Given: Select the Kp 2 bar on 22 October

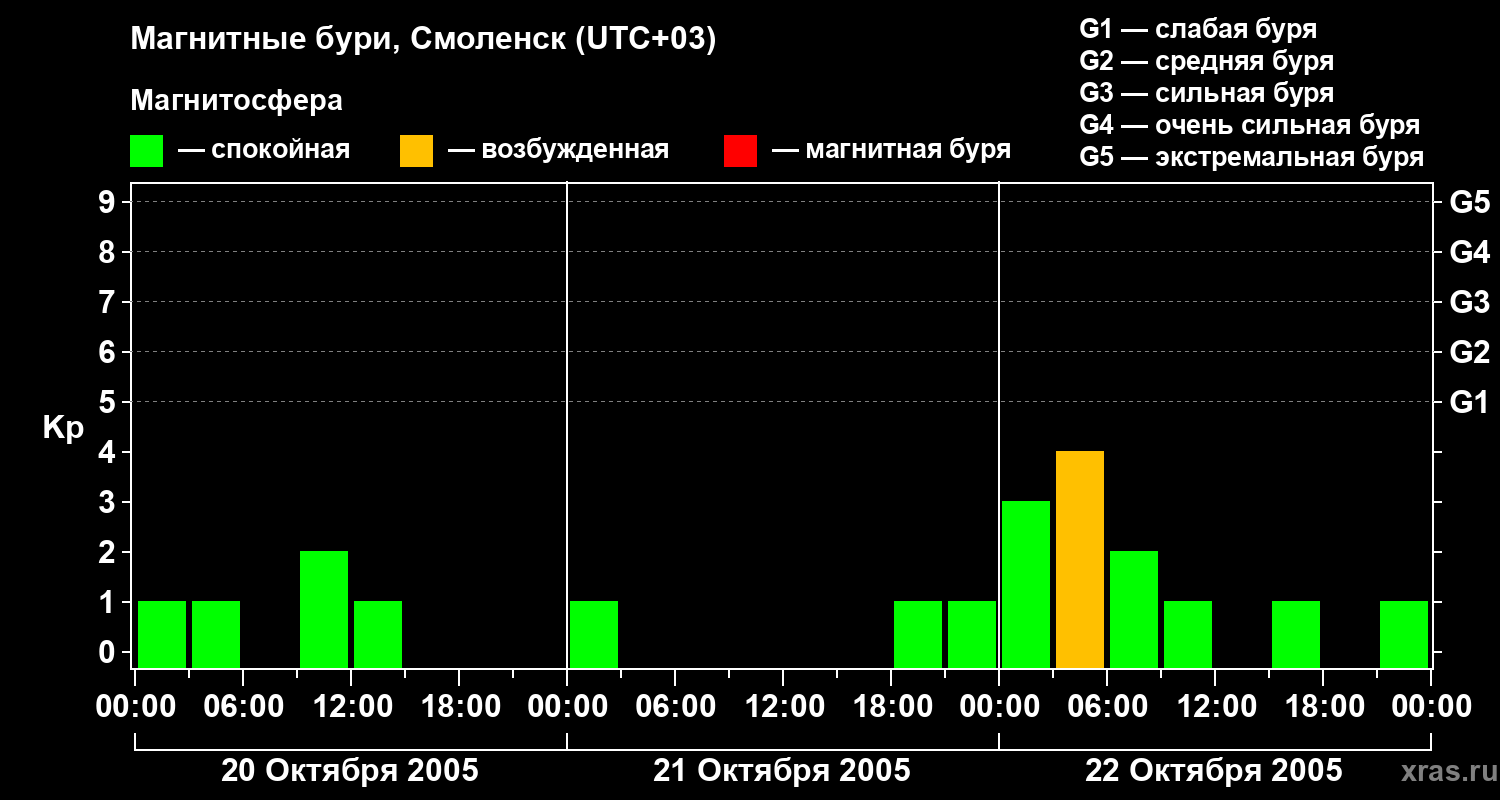Looking at the screenshot, I should (x=1134, y=609).
